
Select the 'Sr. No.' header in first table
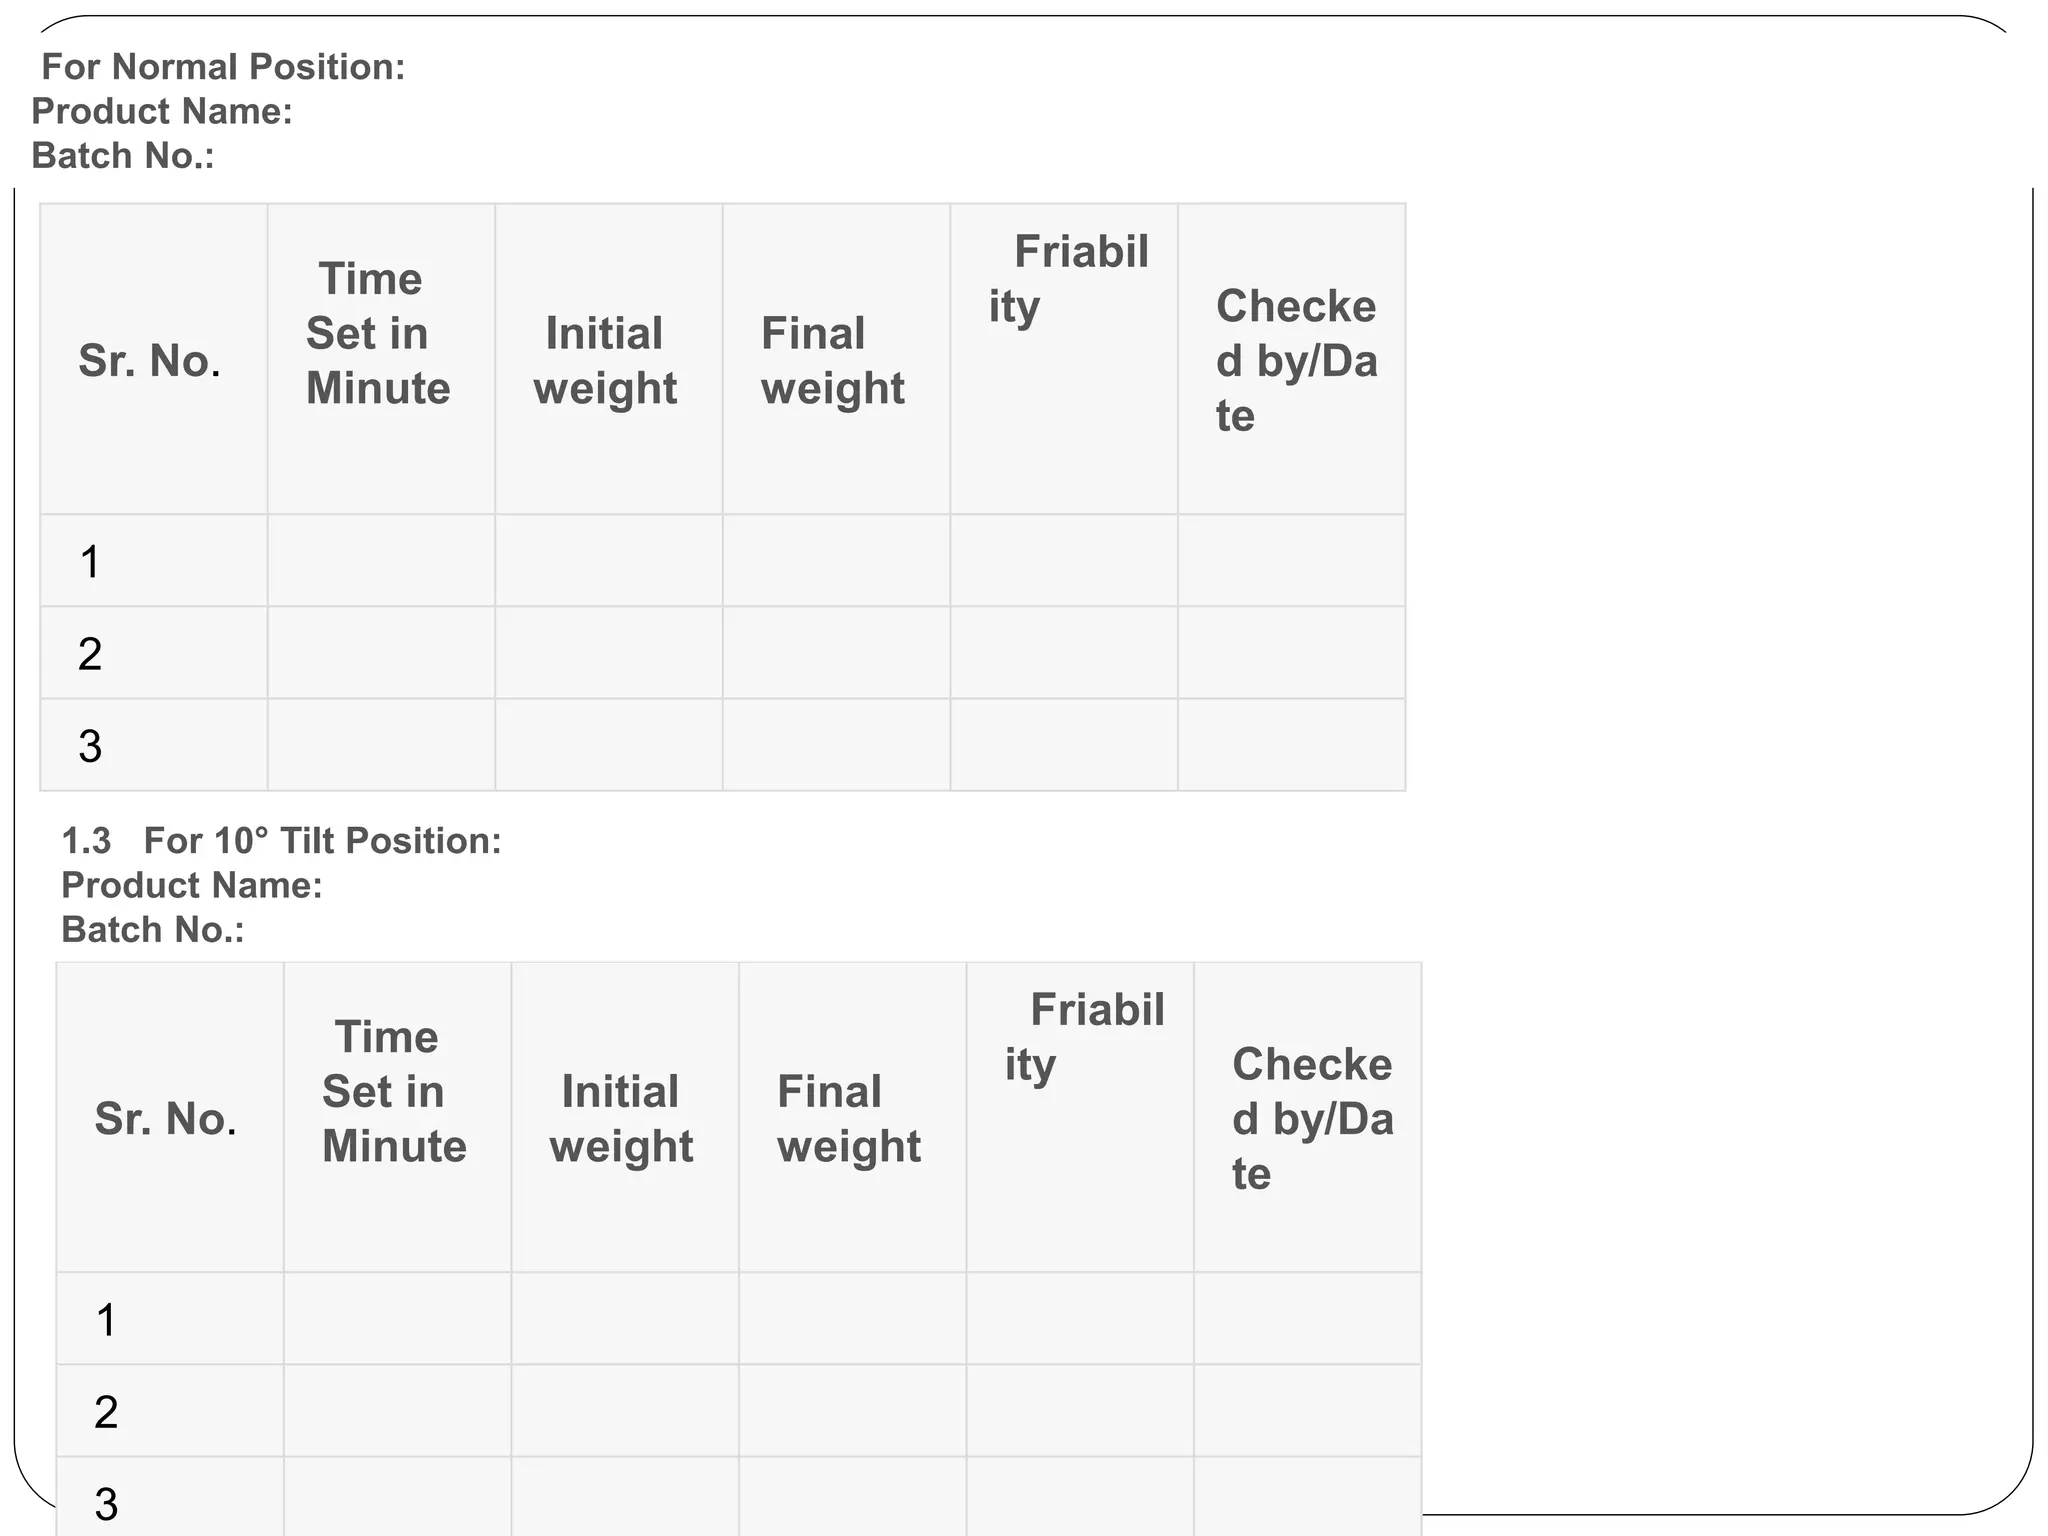point(154,359)
